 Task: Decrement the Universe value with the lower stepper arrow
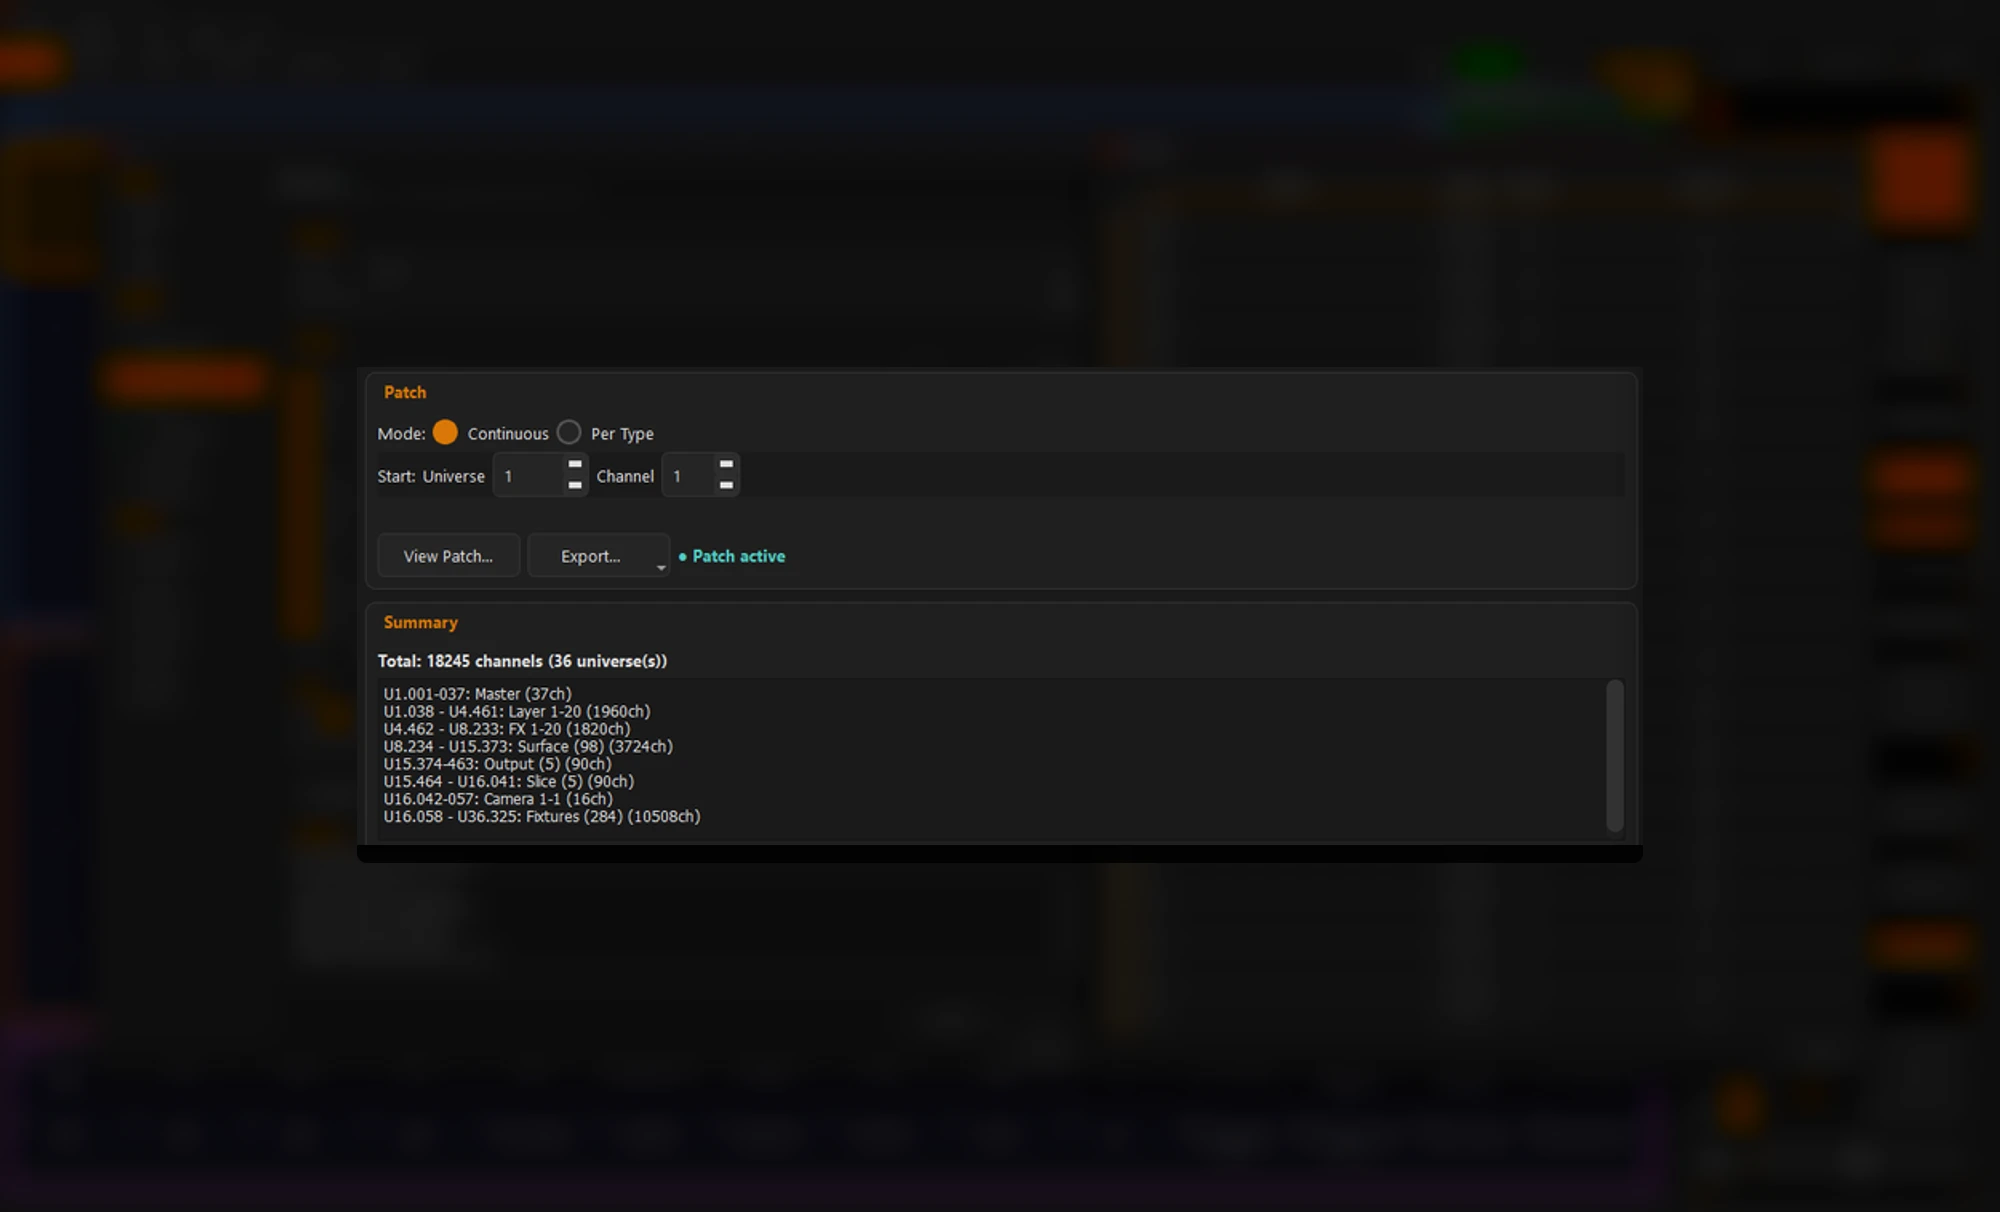click(575, 485)
